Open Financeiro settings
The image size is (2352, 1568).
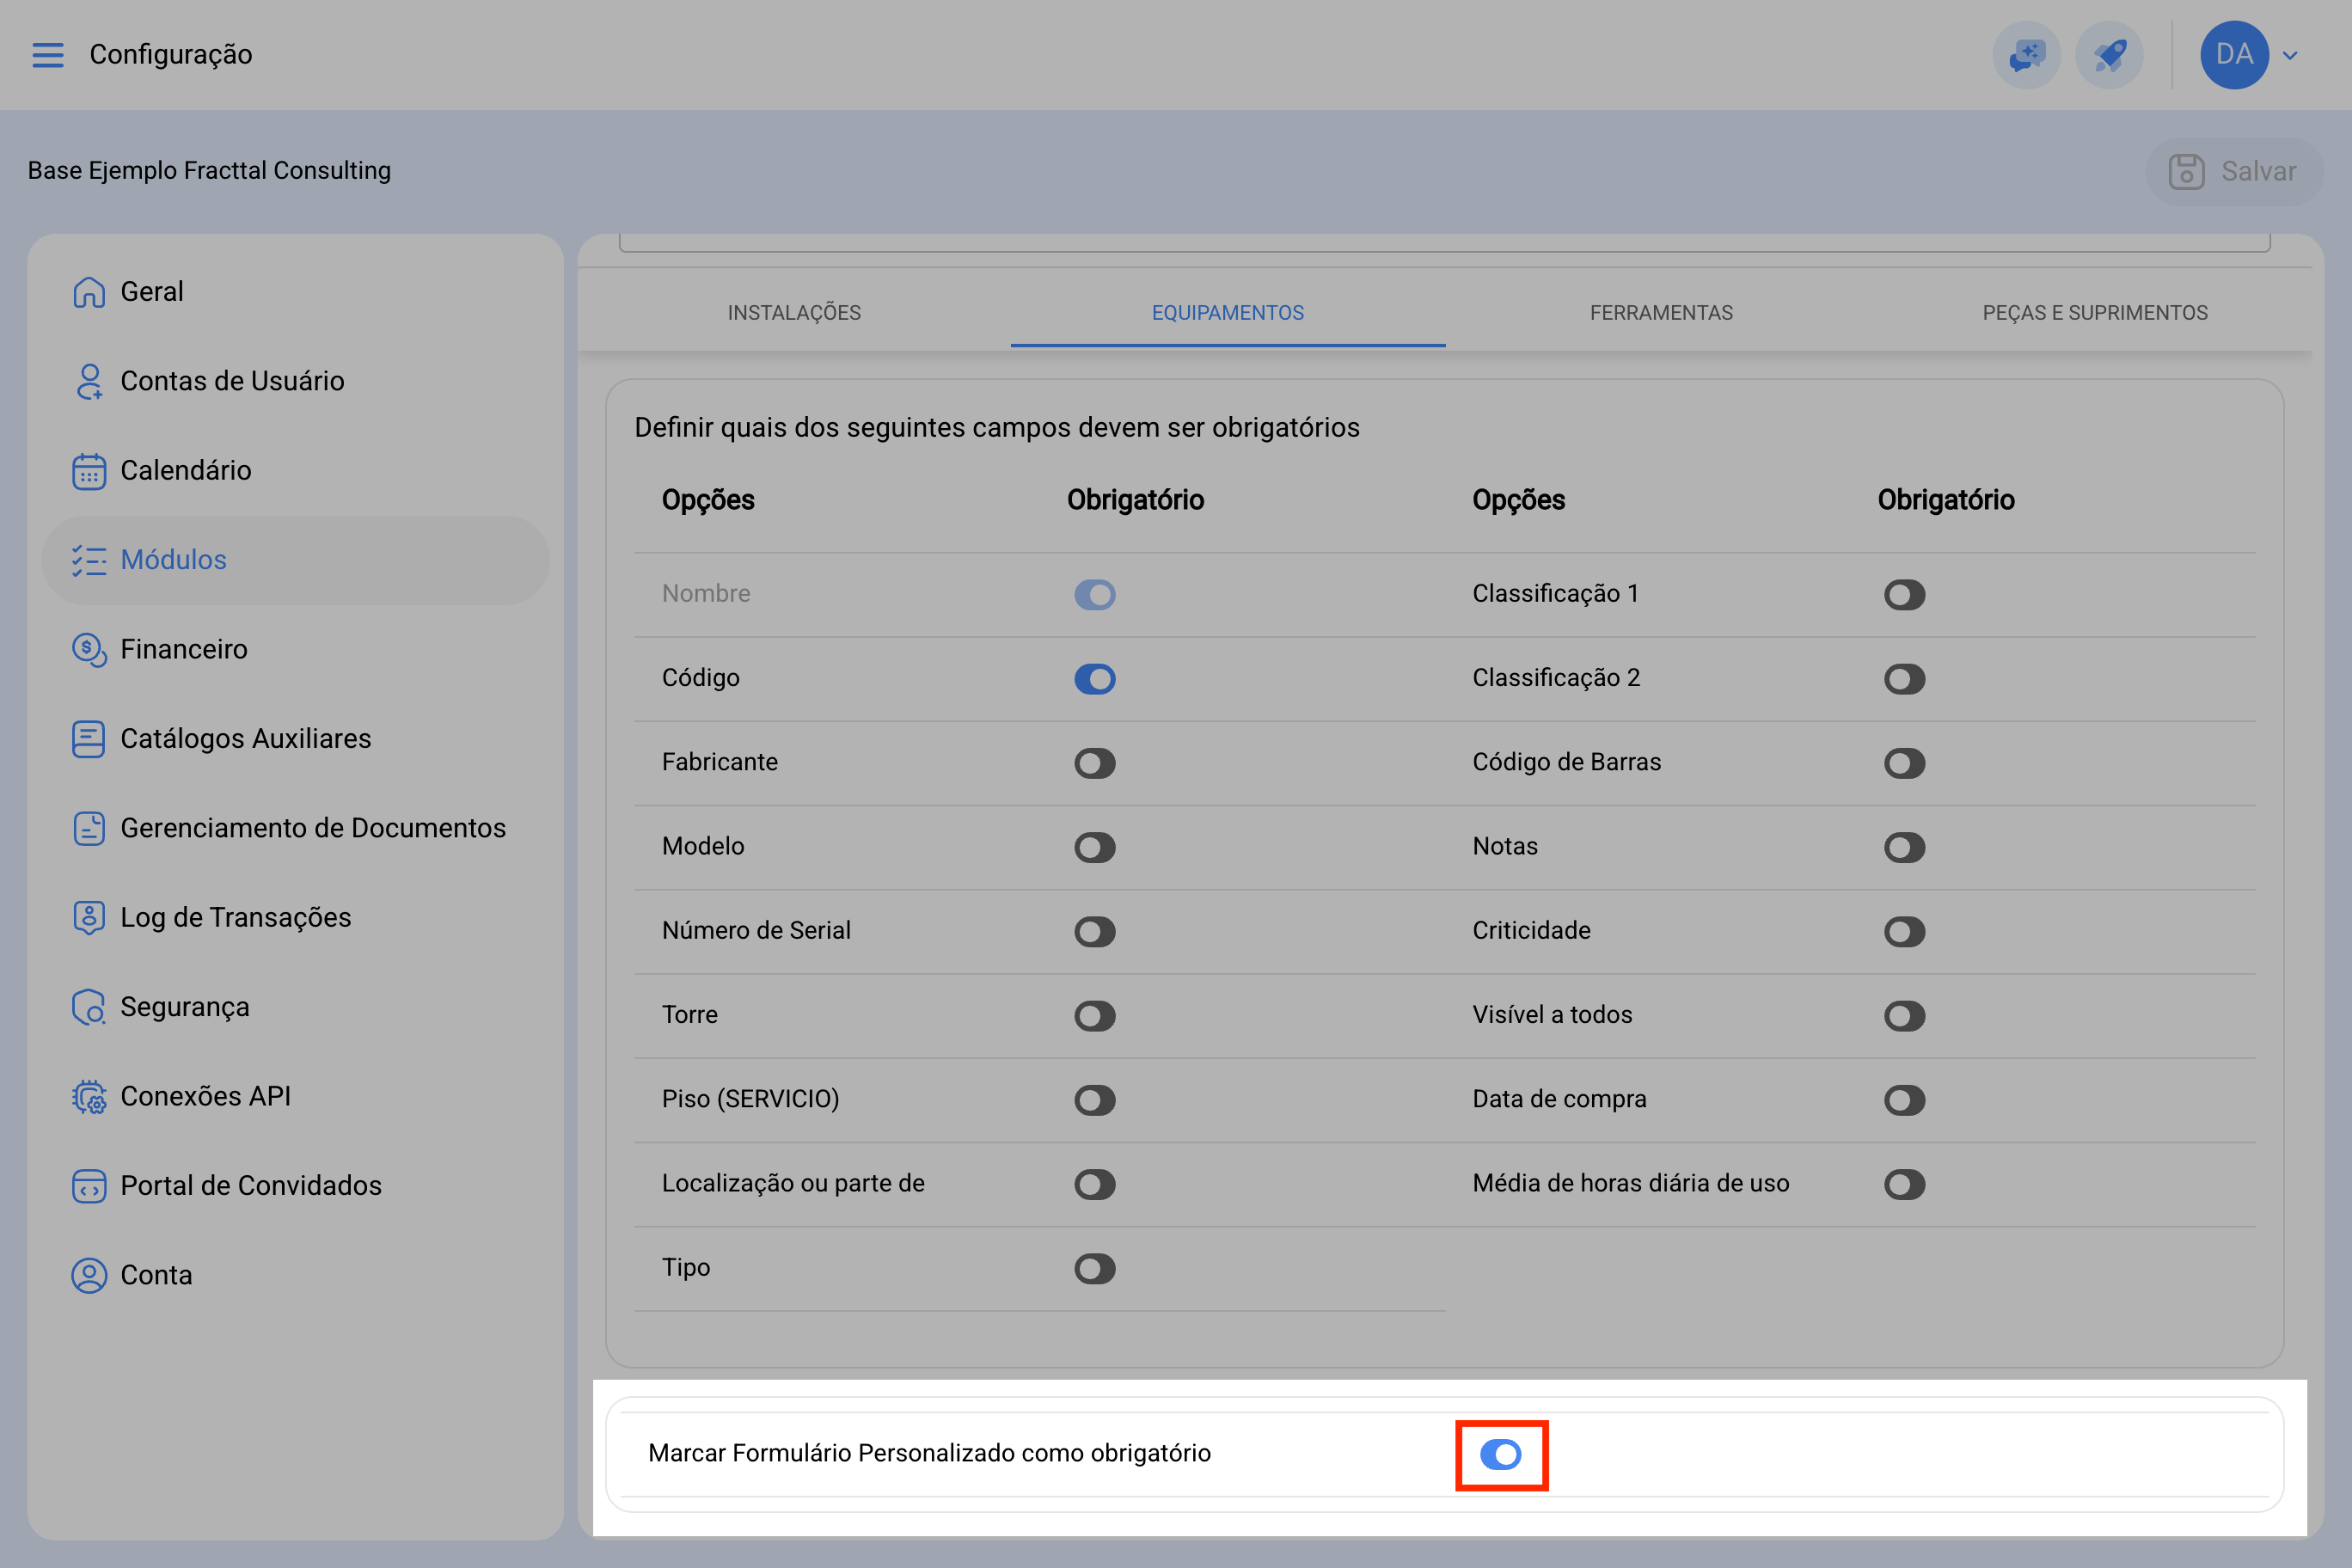click(x=295, y=650)
